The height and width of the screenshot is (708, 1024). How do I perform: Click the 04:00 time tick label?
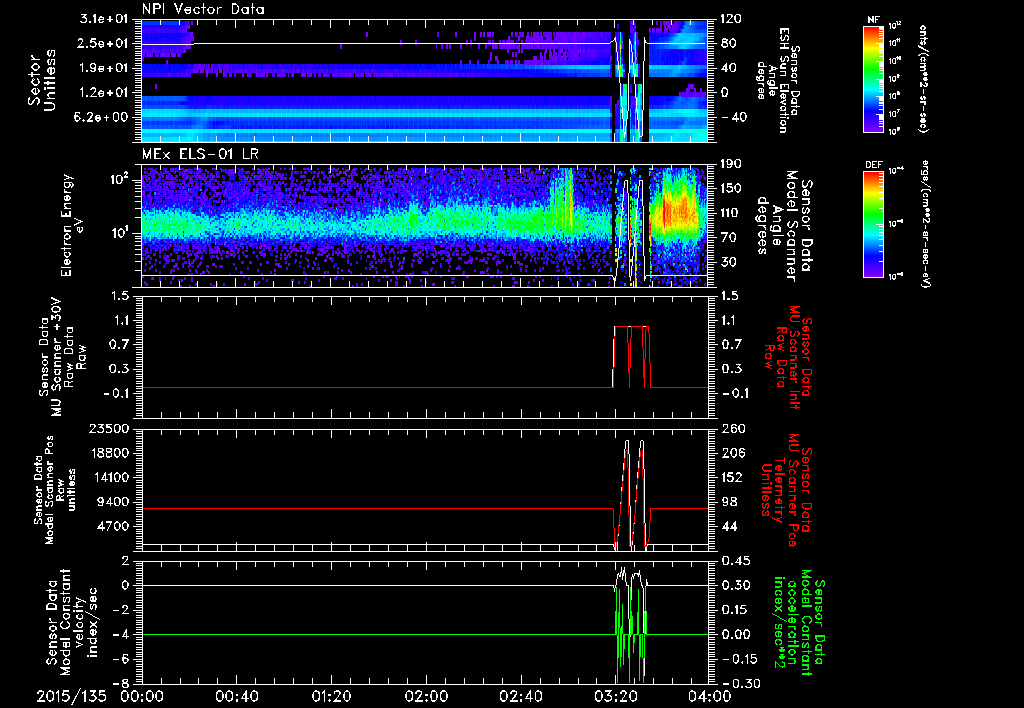pyautogui.click(x=710, y=696)
